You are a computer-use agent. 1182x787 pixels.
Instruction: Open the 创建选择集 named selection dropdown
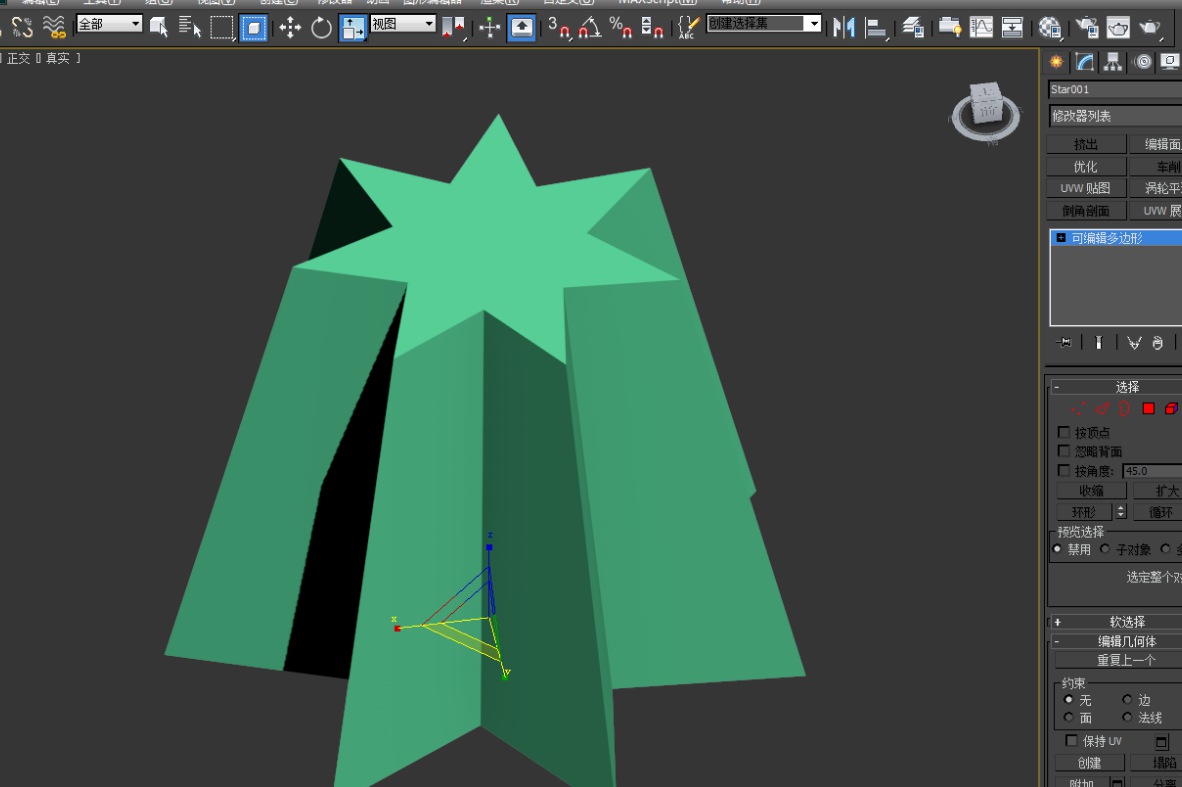[x=764, y=24]
